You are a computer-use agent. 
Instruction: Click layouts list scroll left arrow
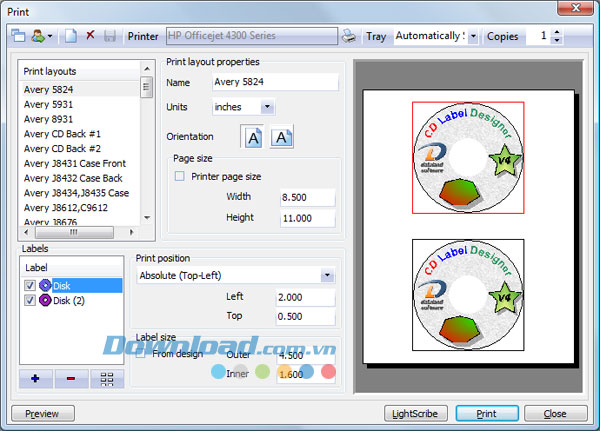click(x=26, y=232)
